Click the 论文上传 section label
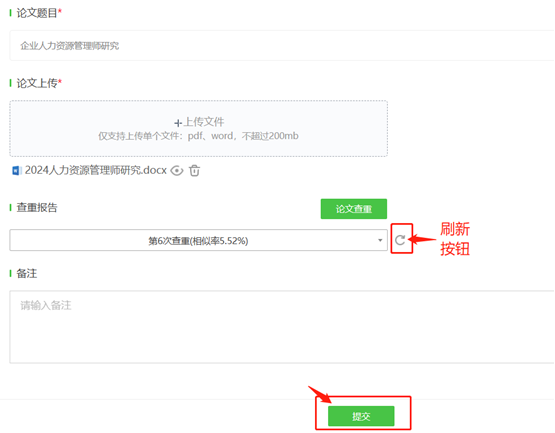 (37, 83)
